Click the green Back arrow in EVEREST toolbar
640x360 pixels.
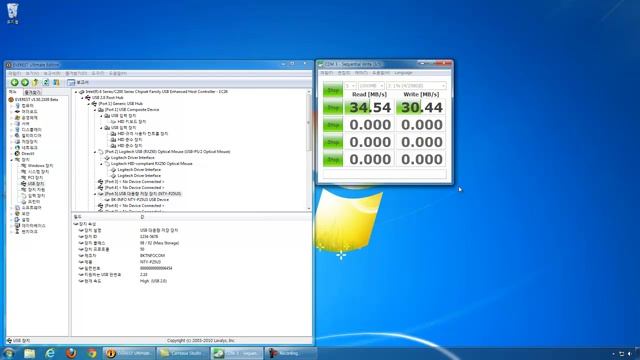pos(14,82)
